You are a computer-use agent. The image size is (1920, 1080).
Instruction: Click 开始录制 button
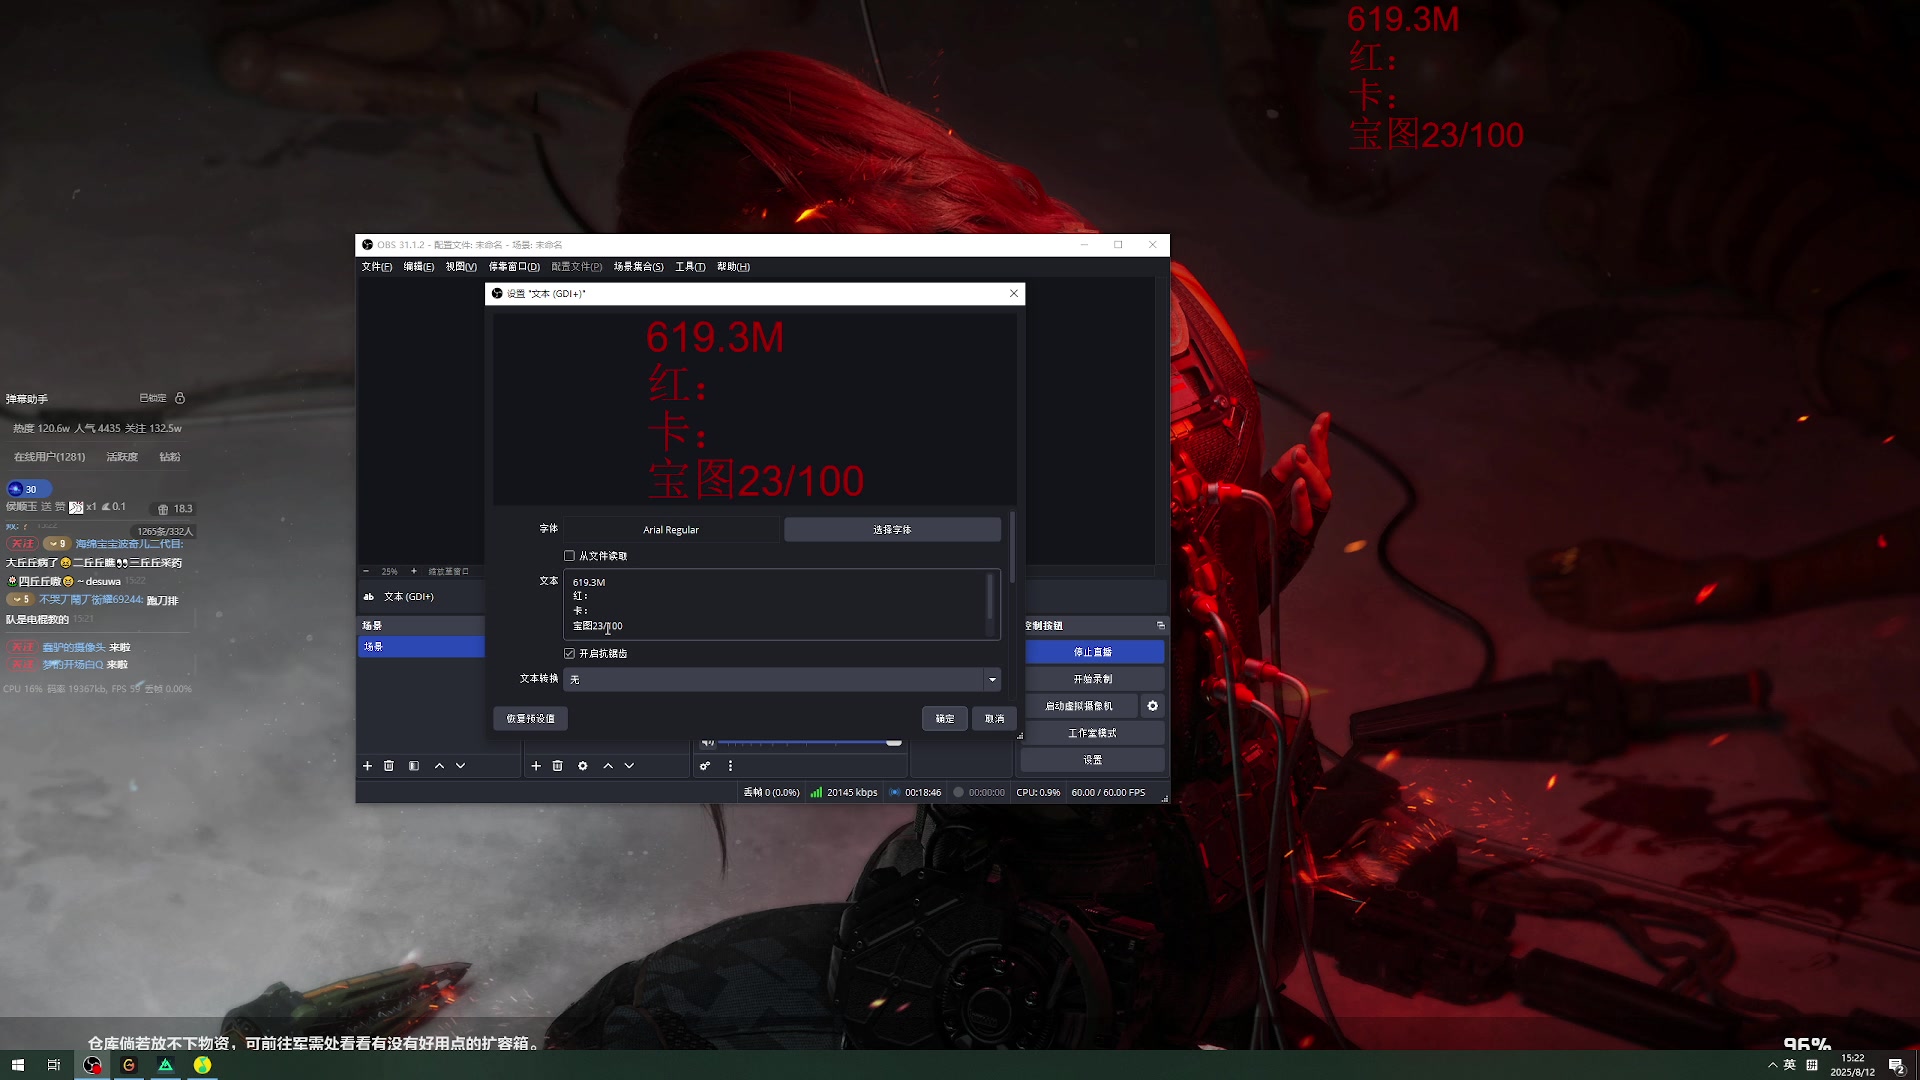click(x=1093, y=679)
